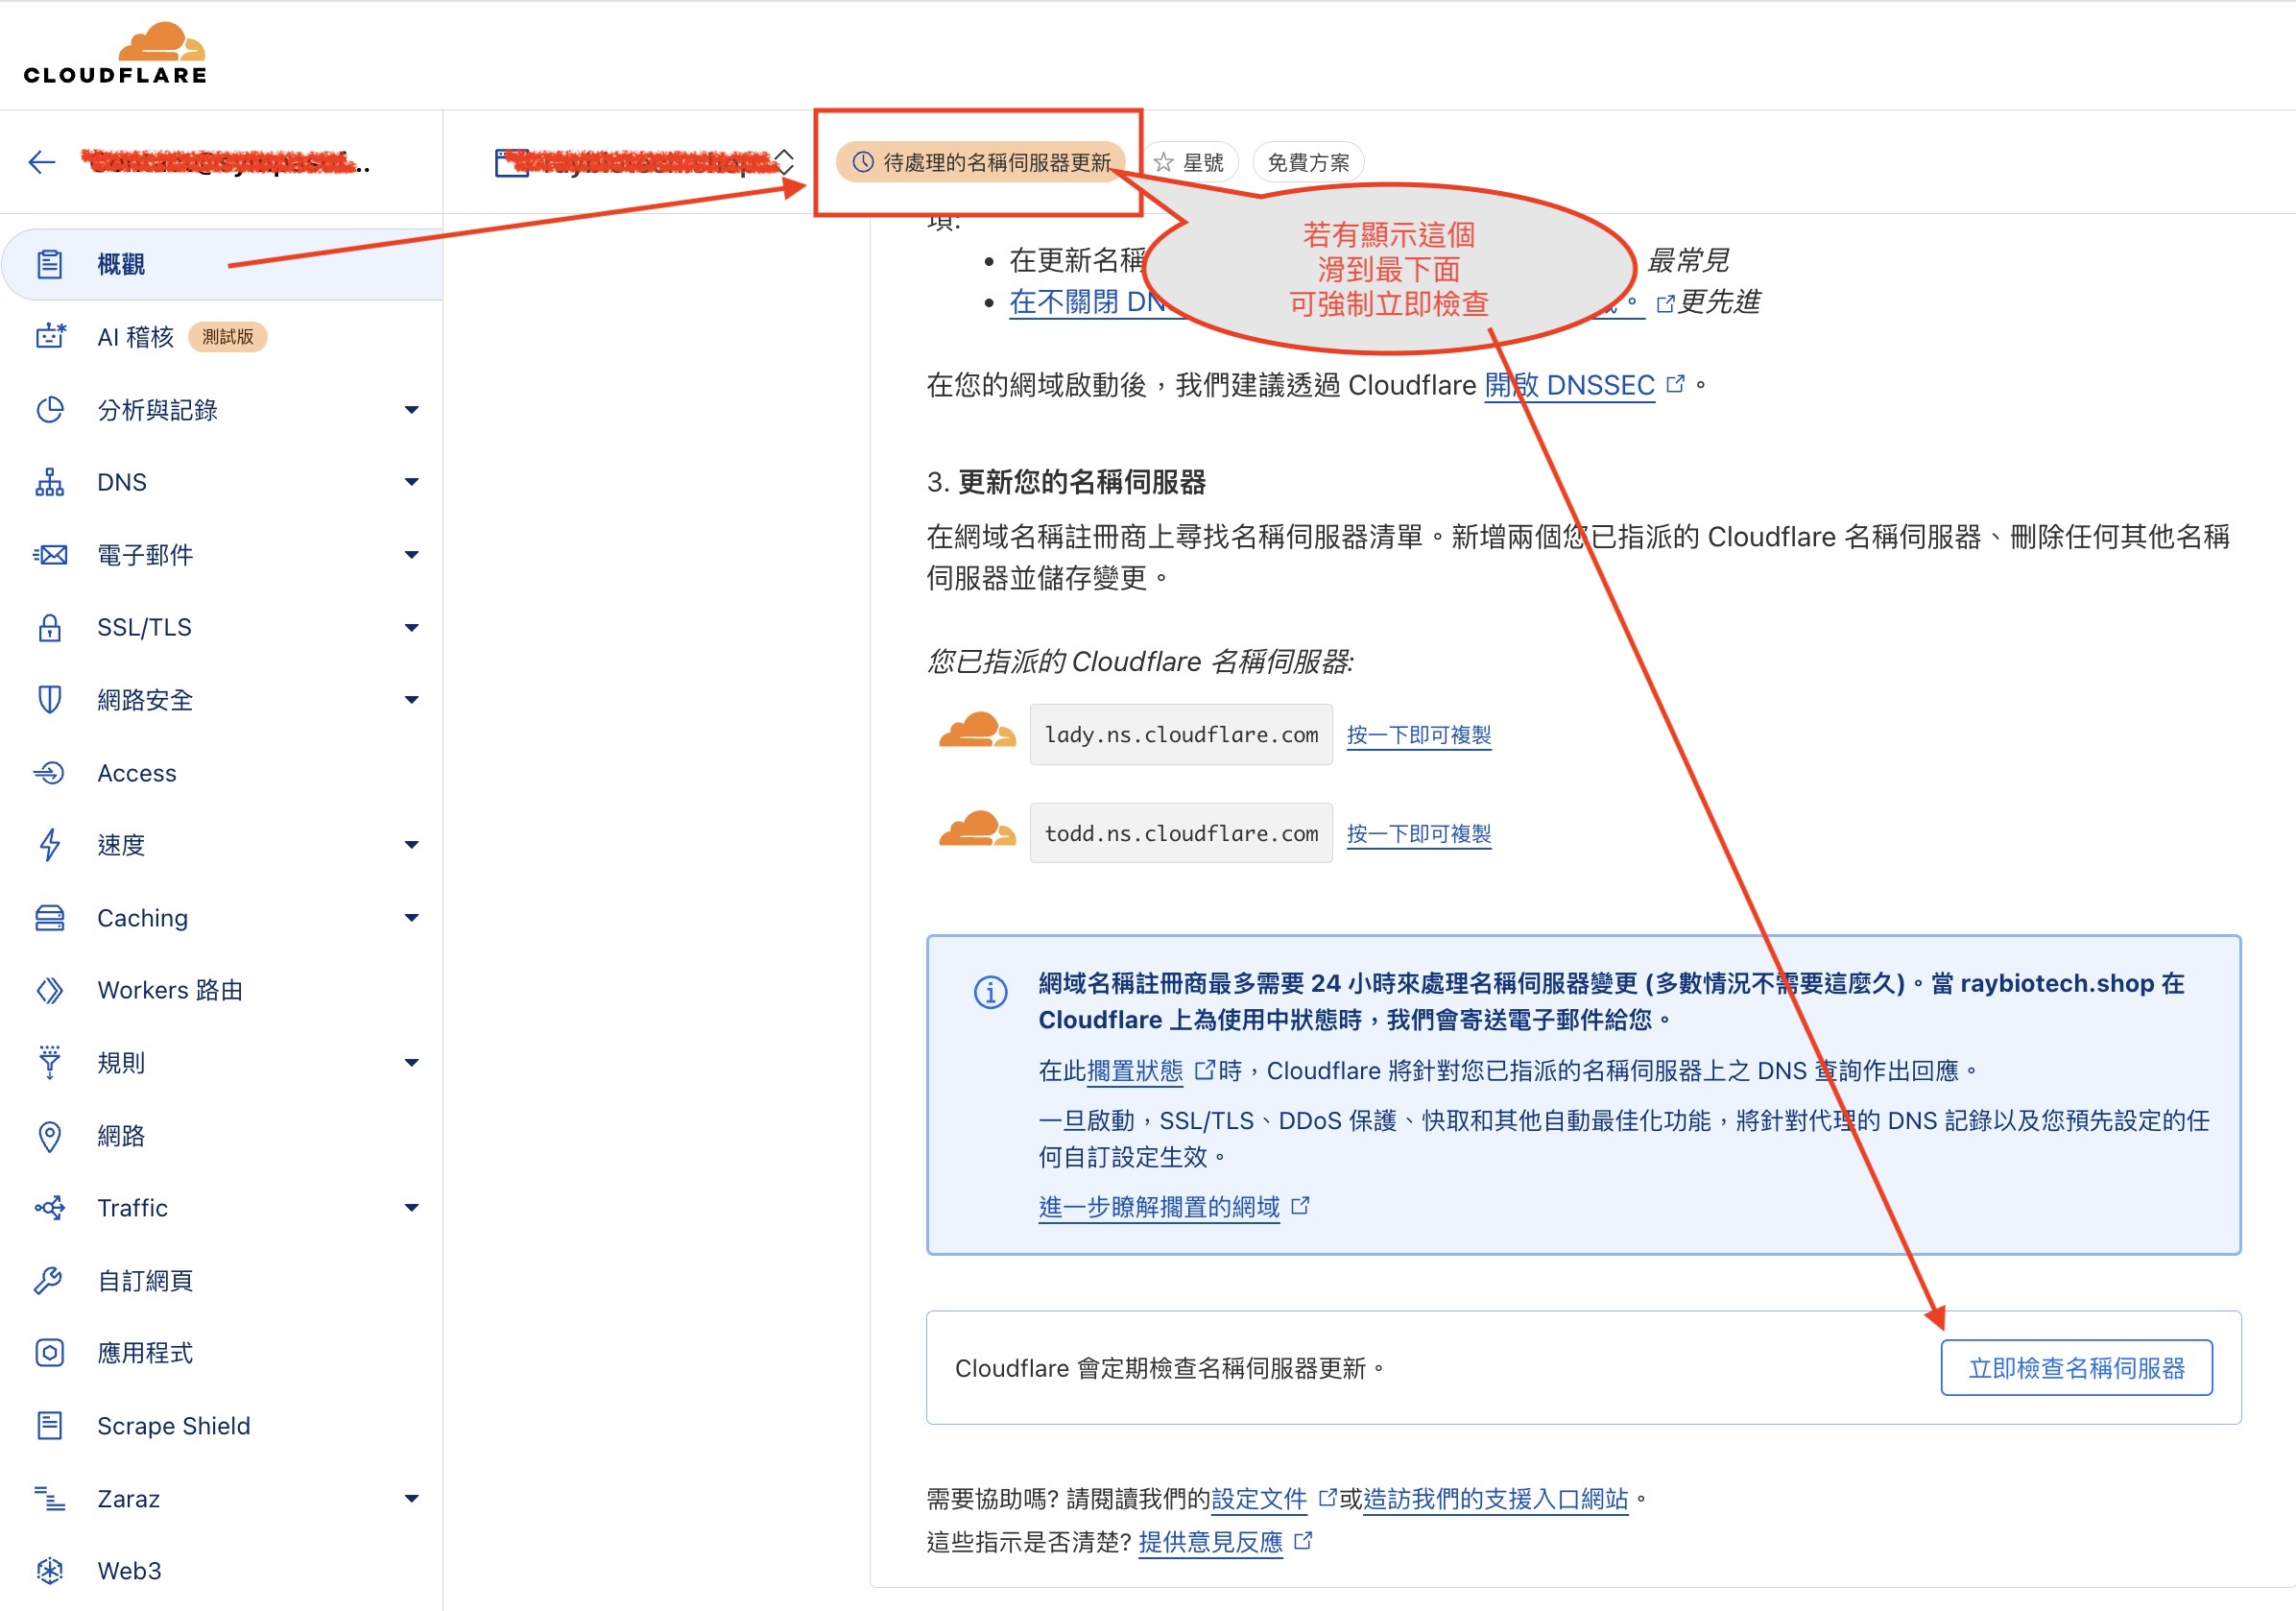Screen dimensions: 2296x1611
Task: Click the Cloudflare logo
Action: (x=115, y=53)
